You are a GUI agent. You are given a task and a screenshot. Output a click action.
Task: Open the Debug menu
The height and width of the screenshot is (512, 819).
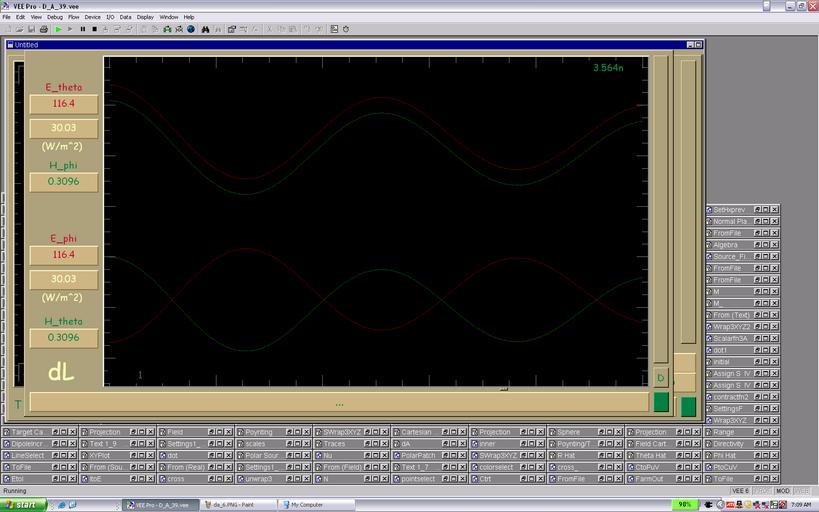click(x=54, y=17)
